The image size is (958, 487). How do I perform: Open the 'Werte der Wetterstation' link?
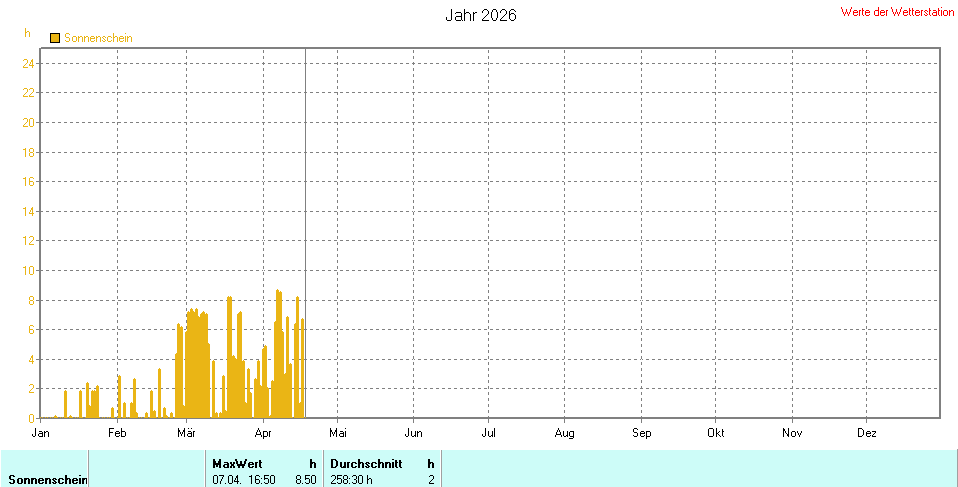(x=897, y=12)
